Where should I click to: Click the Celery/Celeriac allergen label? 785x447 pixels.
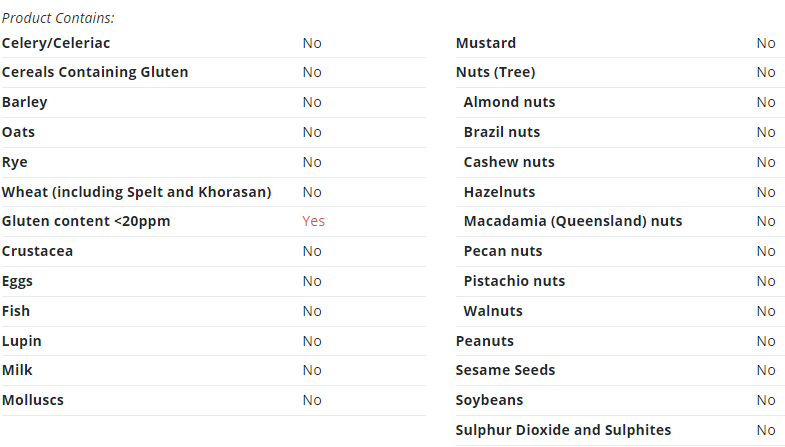pyautogui.click(x=56, y=44)
